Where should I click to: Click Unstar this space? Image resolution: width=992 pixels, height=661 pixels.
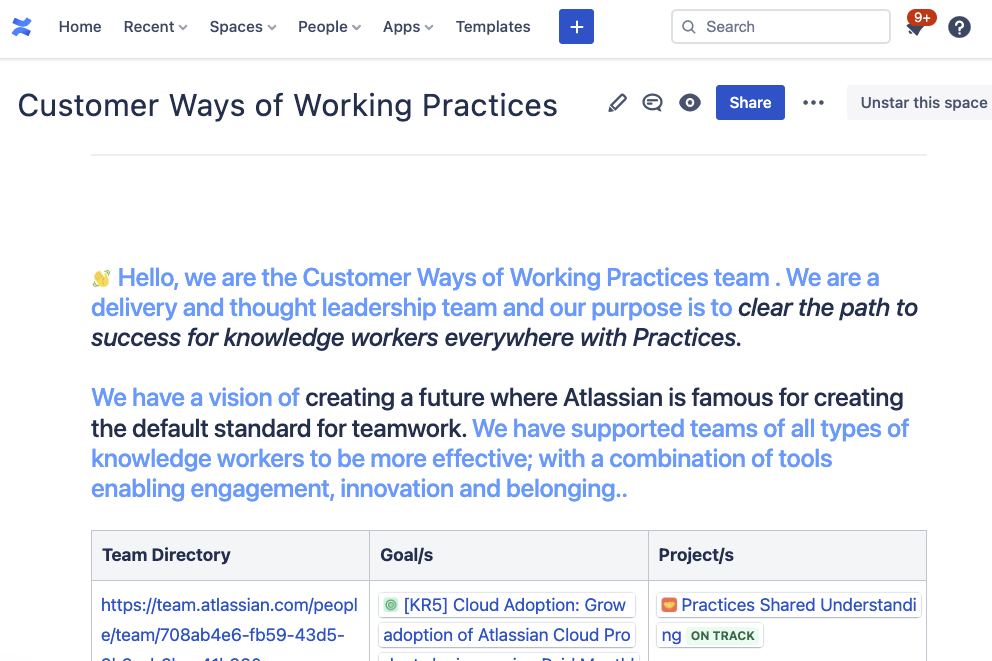tap(922, 102)
